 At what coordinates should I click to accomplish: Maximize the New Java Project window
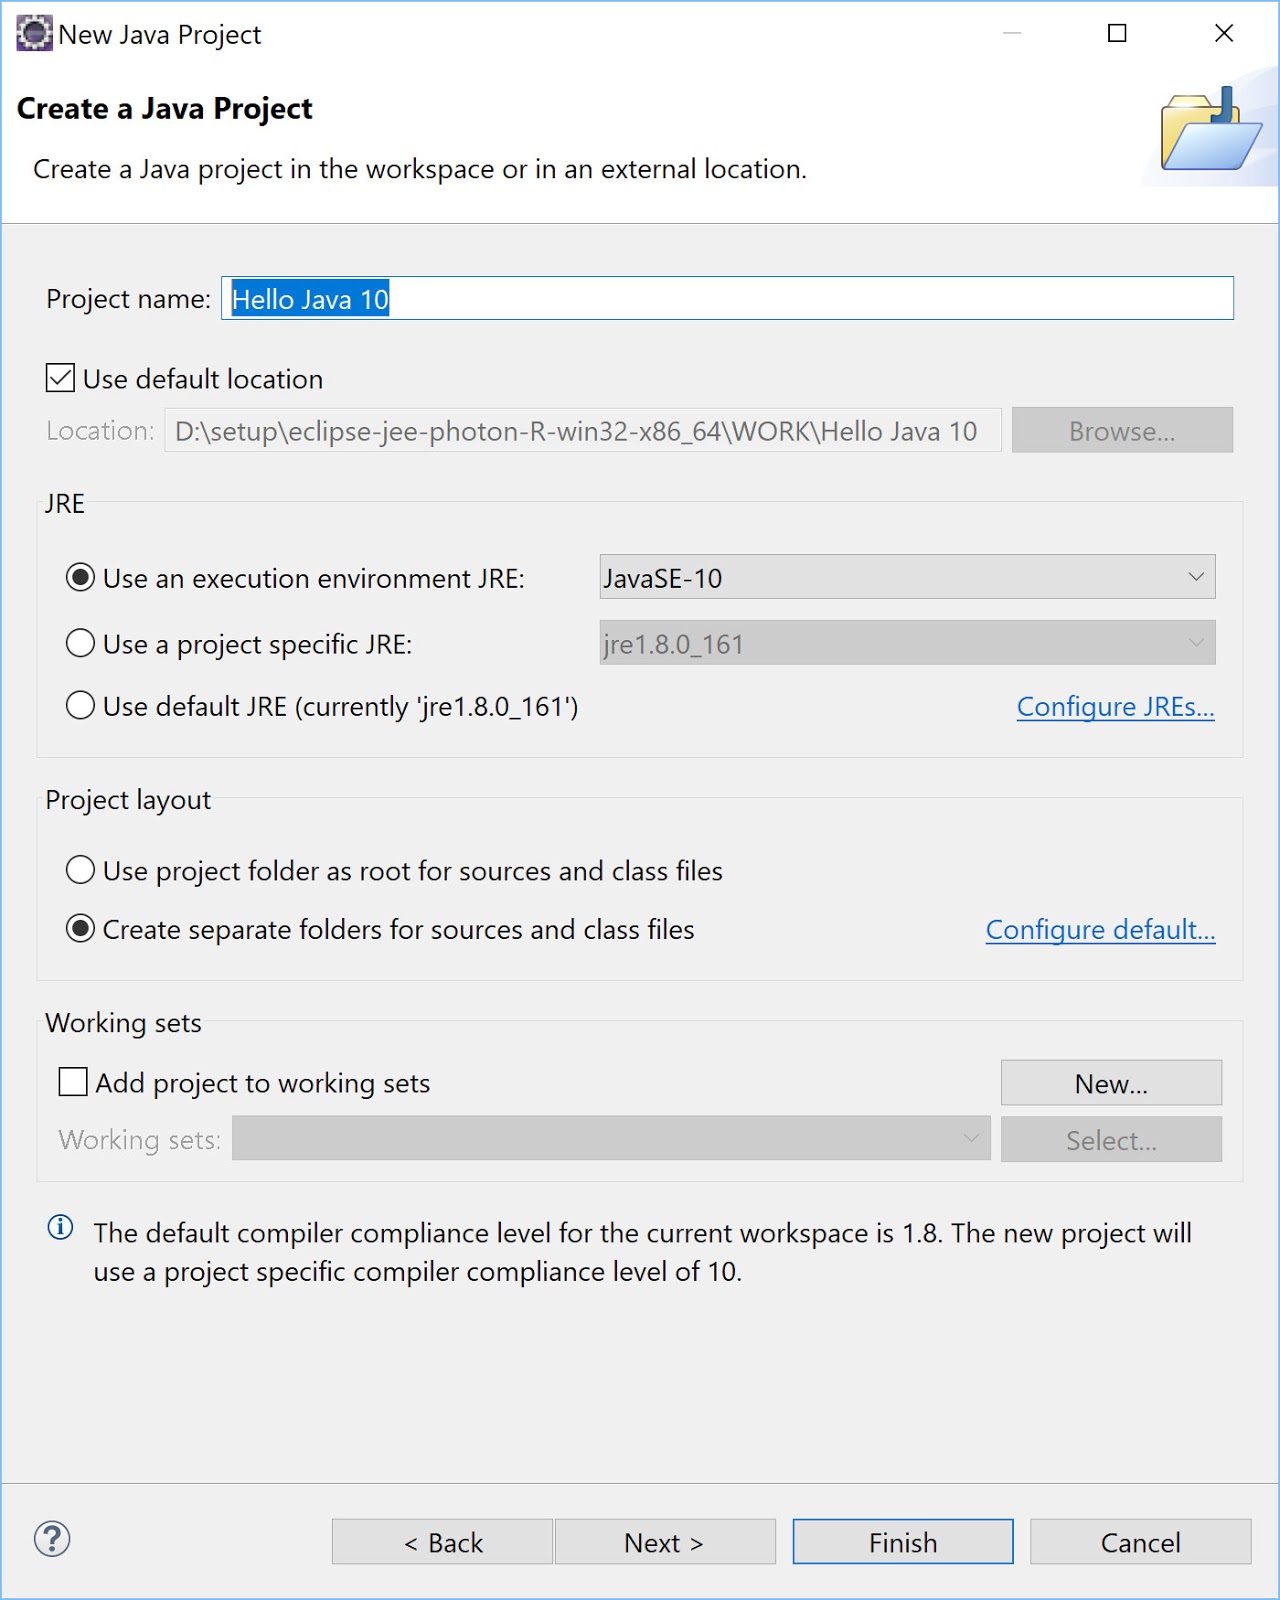point(1117,33)
